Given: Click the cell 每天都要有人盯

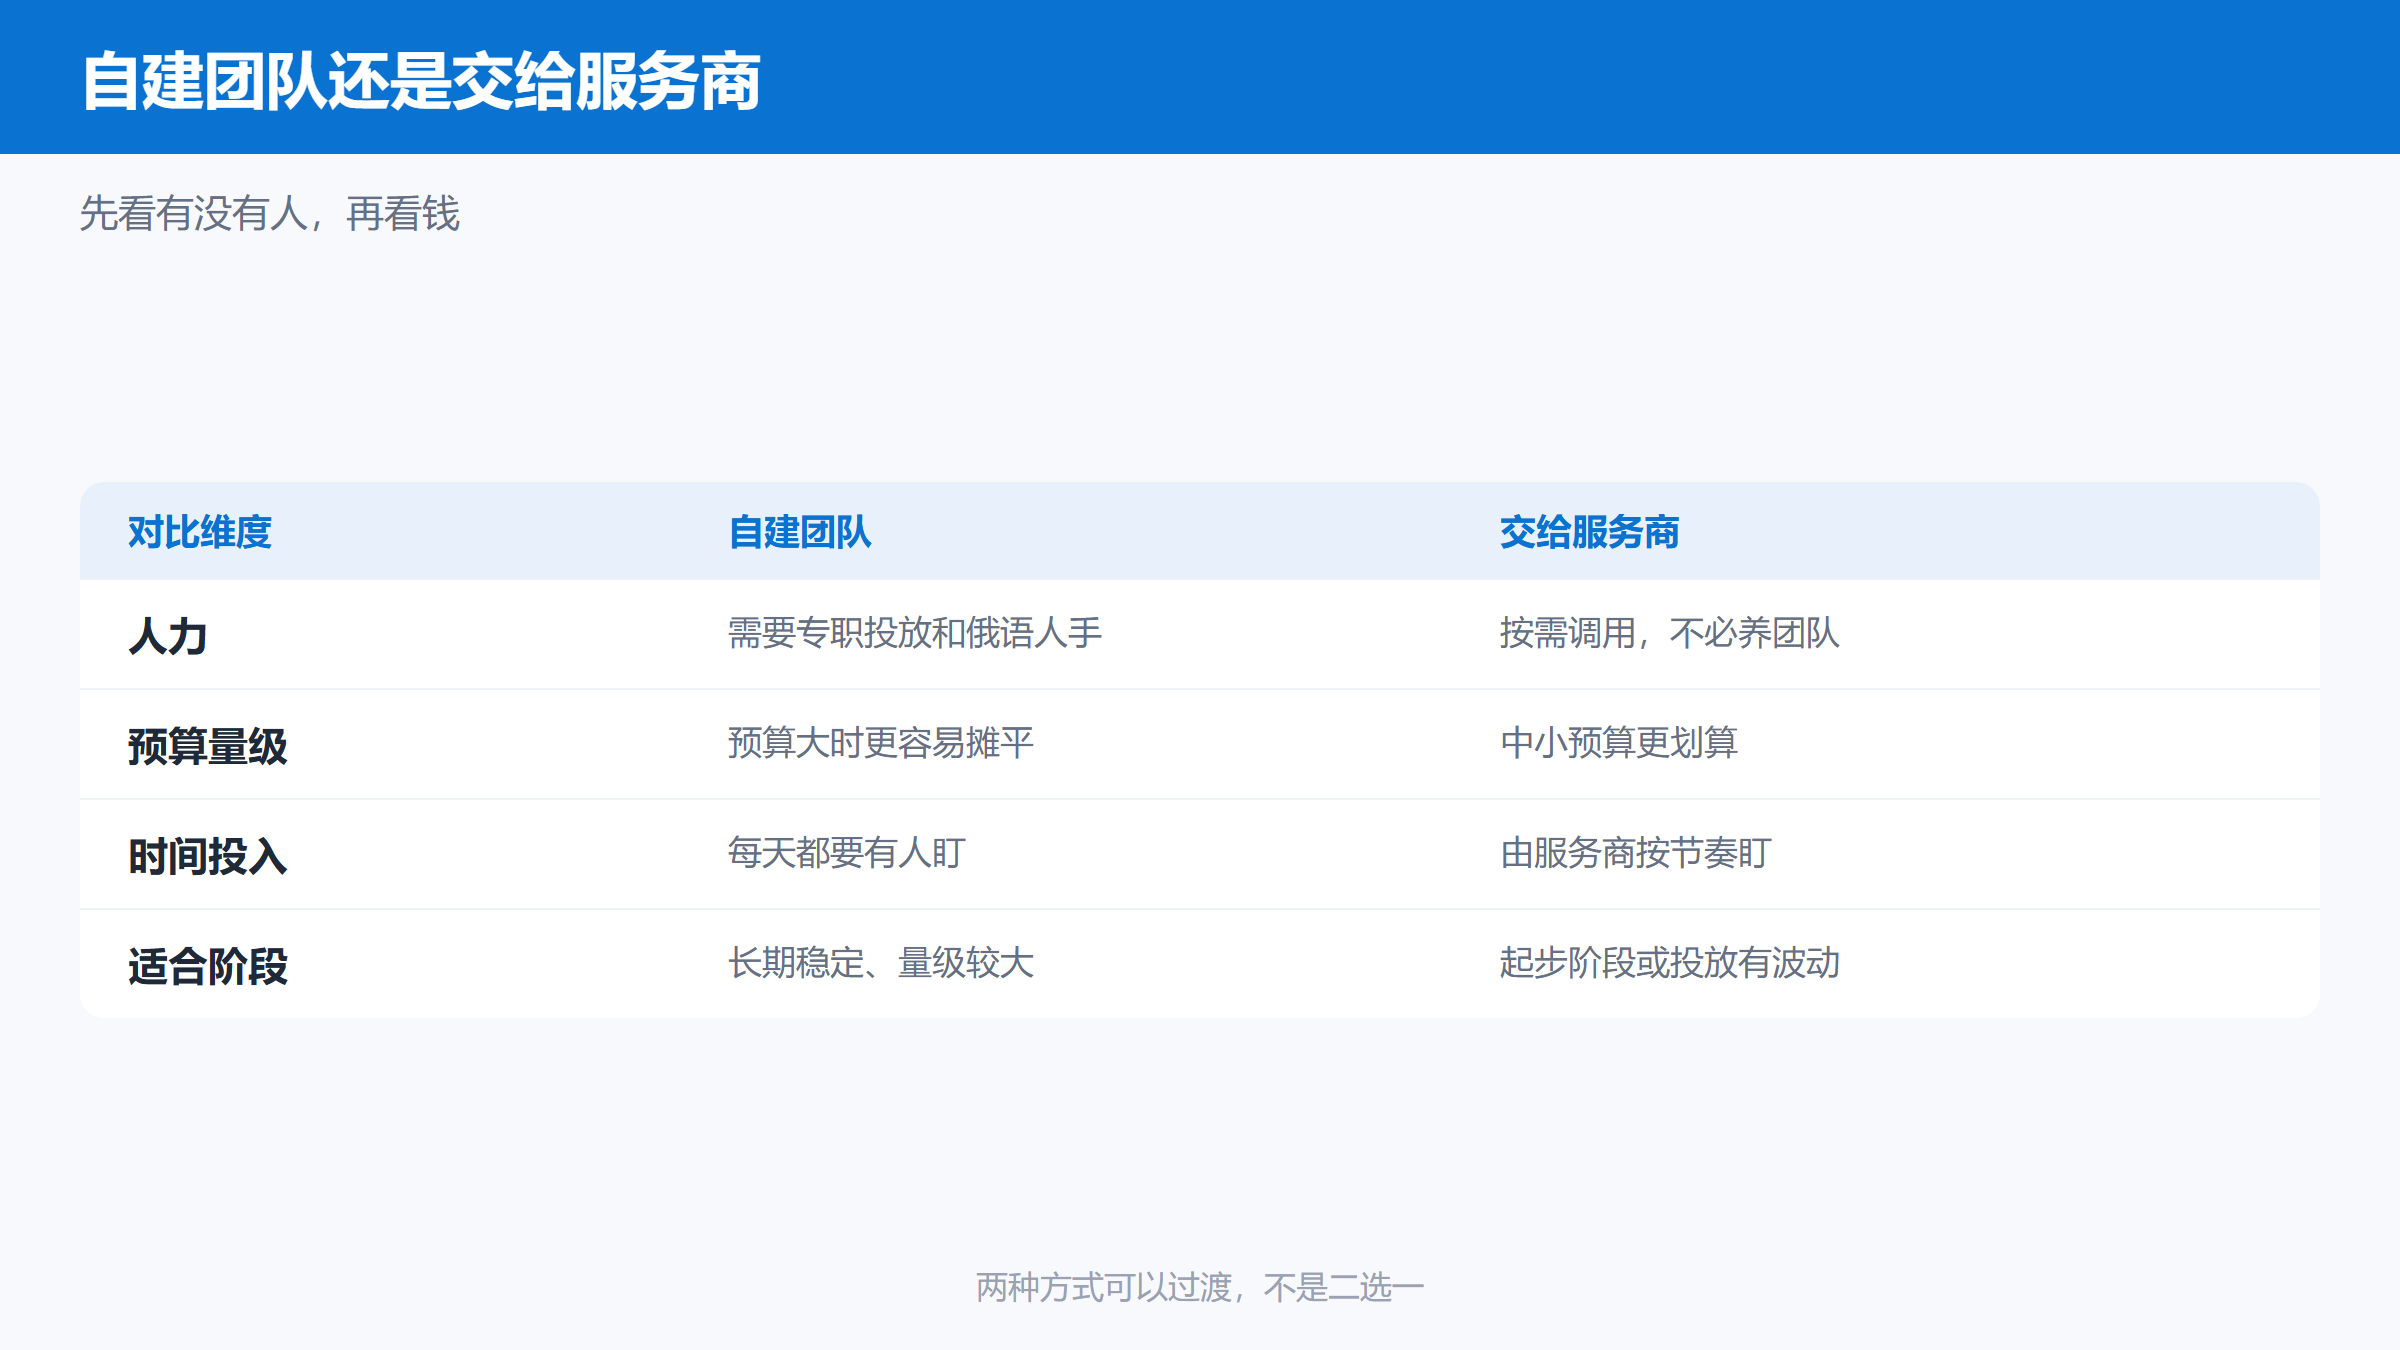Looking at the screenshot, I should [x=847, y=853].
